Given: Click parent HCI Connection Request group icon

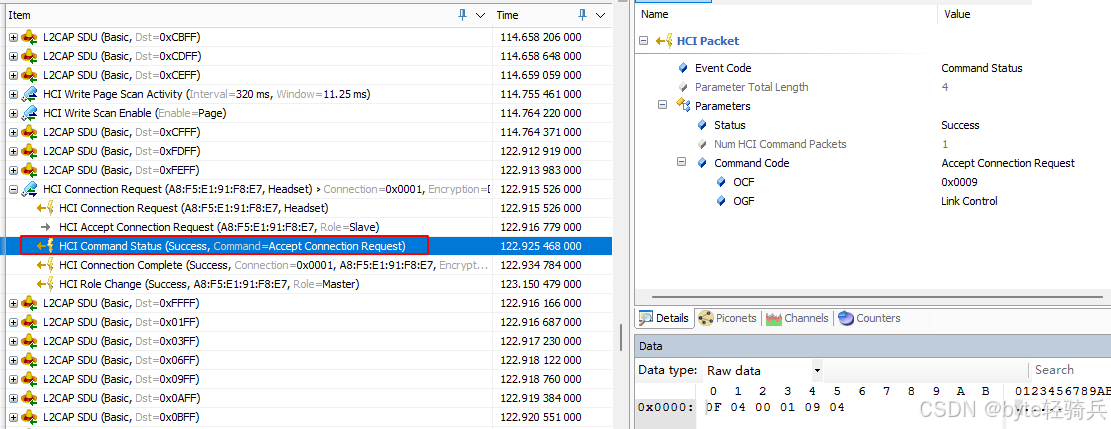Looking at the screenshot, I should click(x=29, y=189).
